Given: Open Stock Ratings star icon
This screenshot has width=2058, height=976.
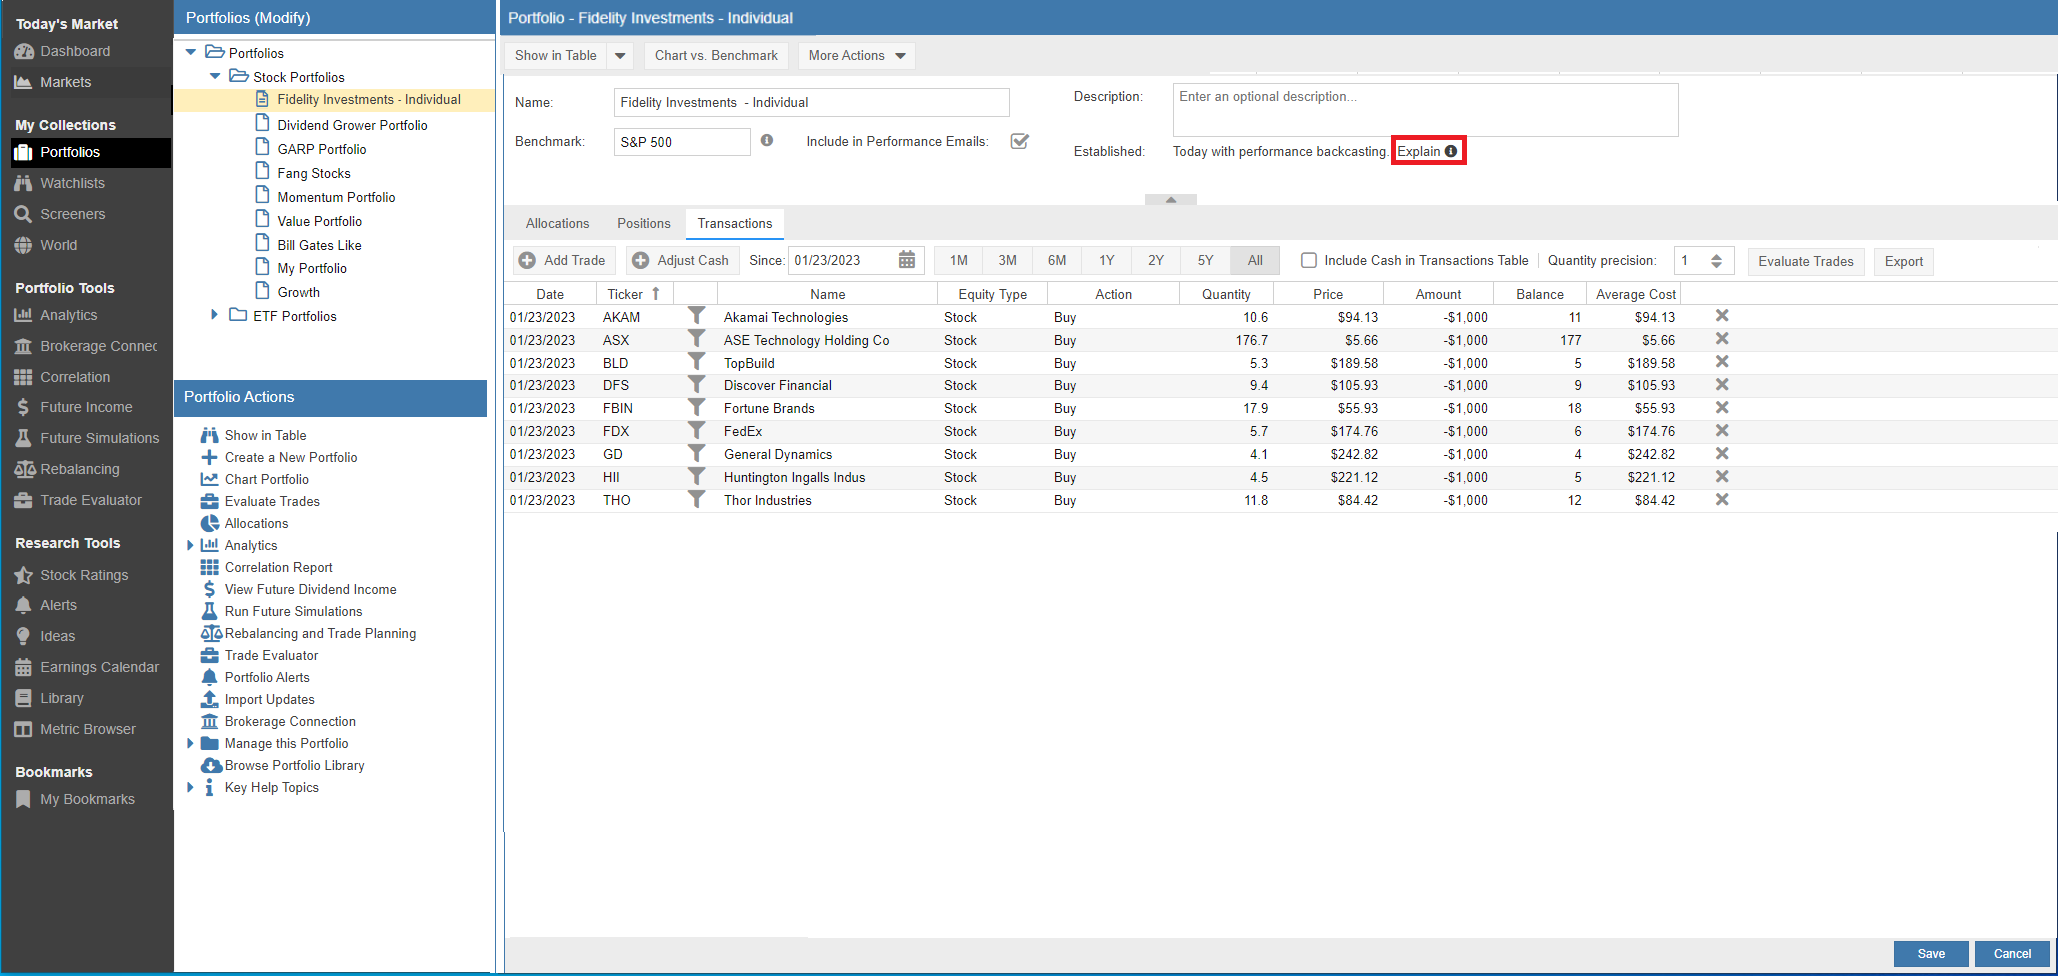Looking at the screenshot, I should coord(23,575).
